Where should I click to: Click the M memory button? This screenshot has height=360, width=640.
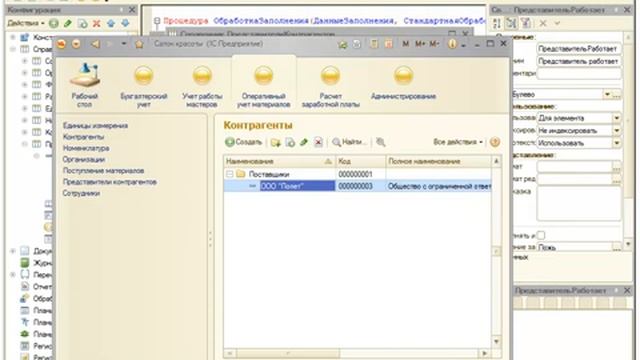point(405,44)
